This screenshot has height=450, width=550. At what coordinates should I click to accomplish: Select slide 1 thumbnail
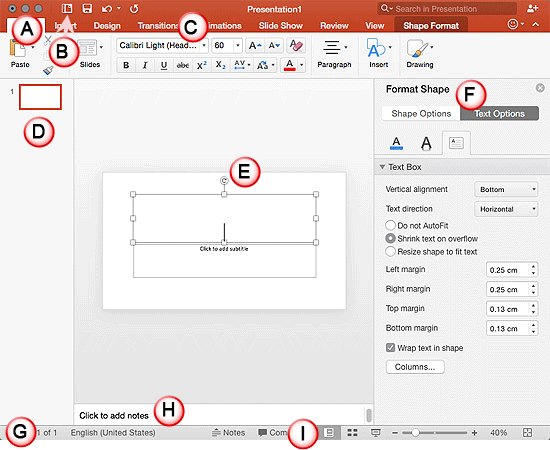[40, 97]
